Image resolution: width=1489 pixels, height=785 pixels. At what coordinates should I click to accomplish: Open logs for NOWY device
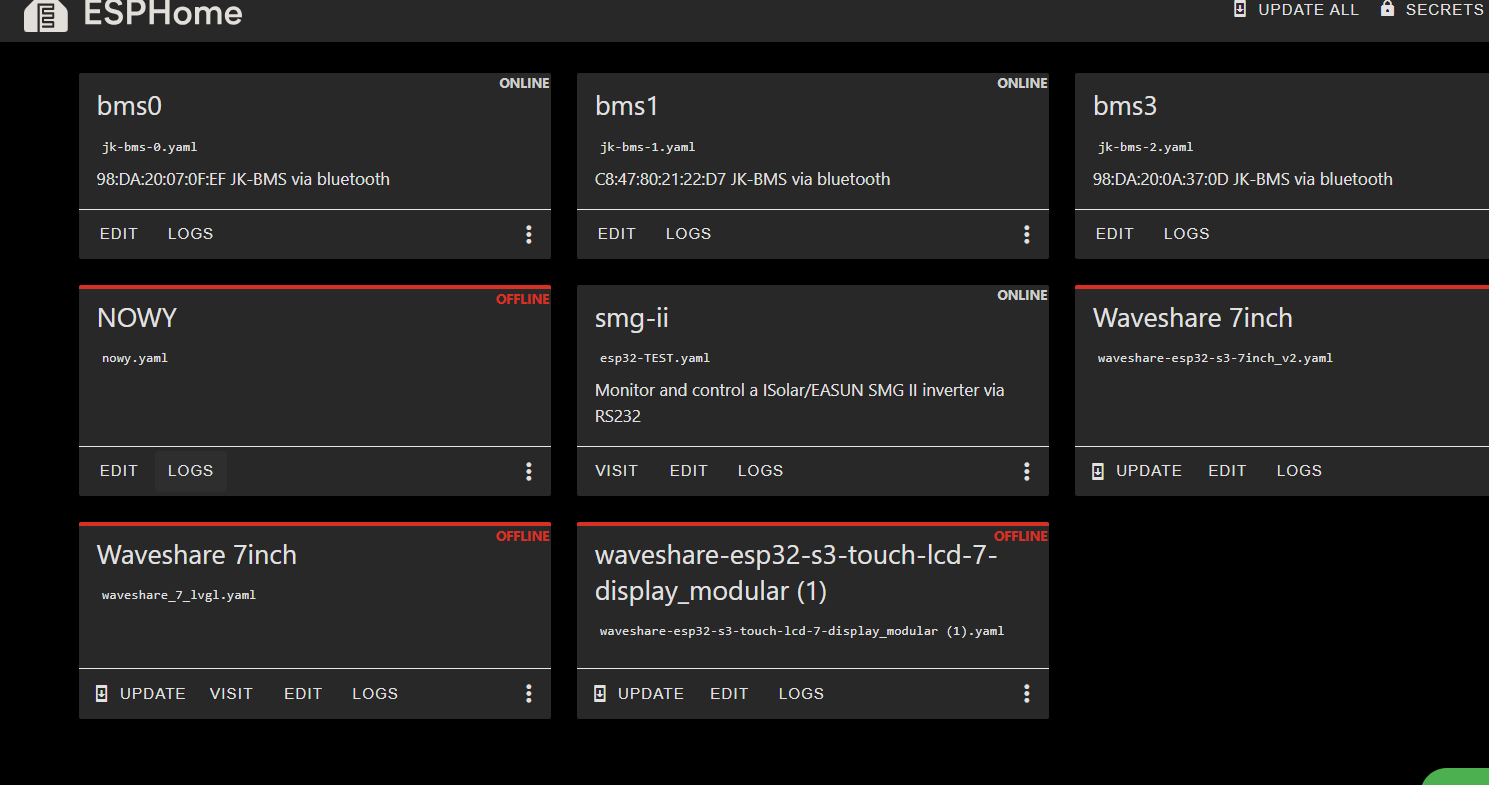tap(191, 471)
